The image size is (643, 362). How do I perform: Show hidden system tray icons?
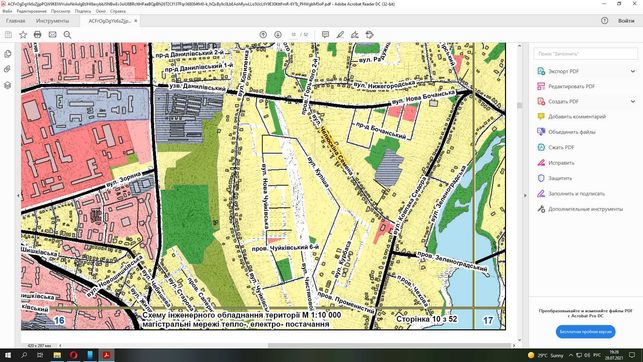(571, 355)
